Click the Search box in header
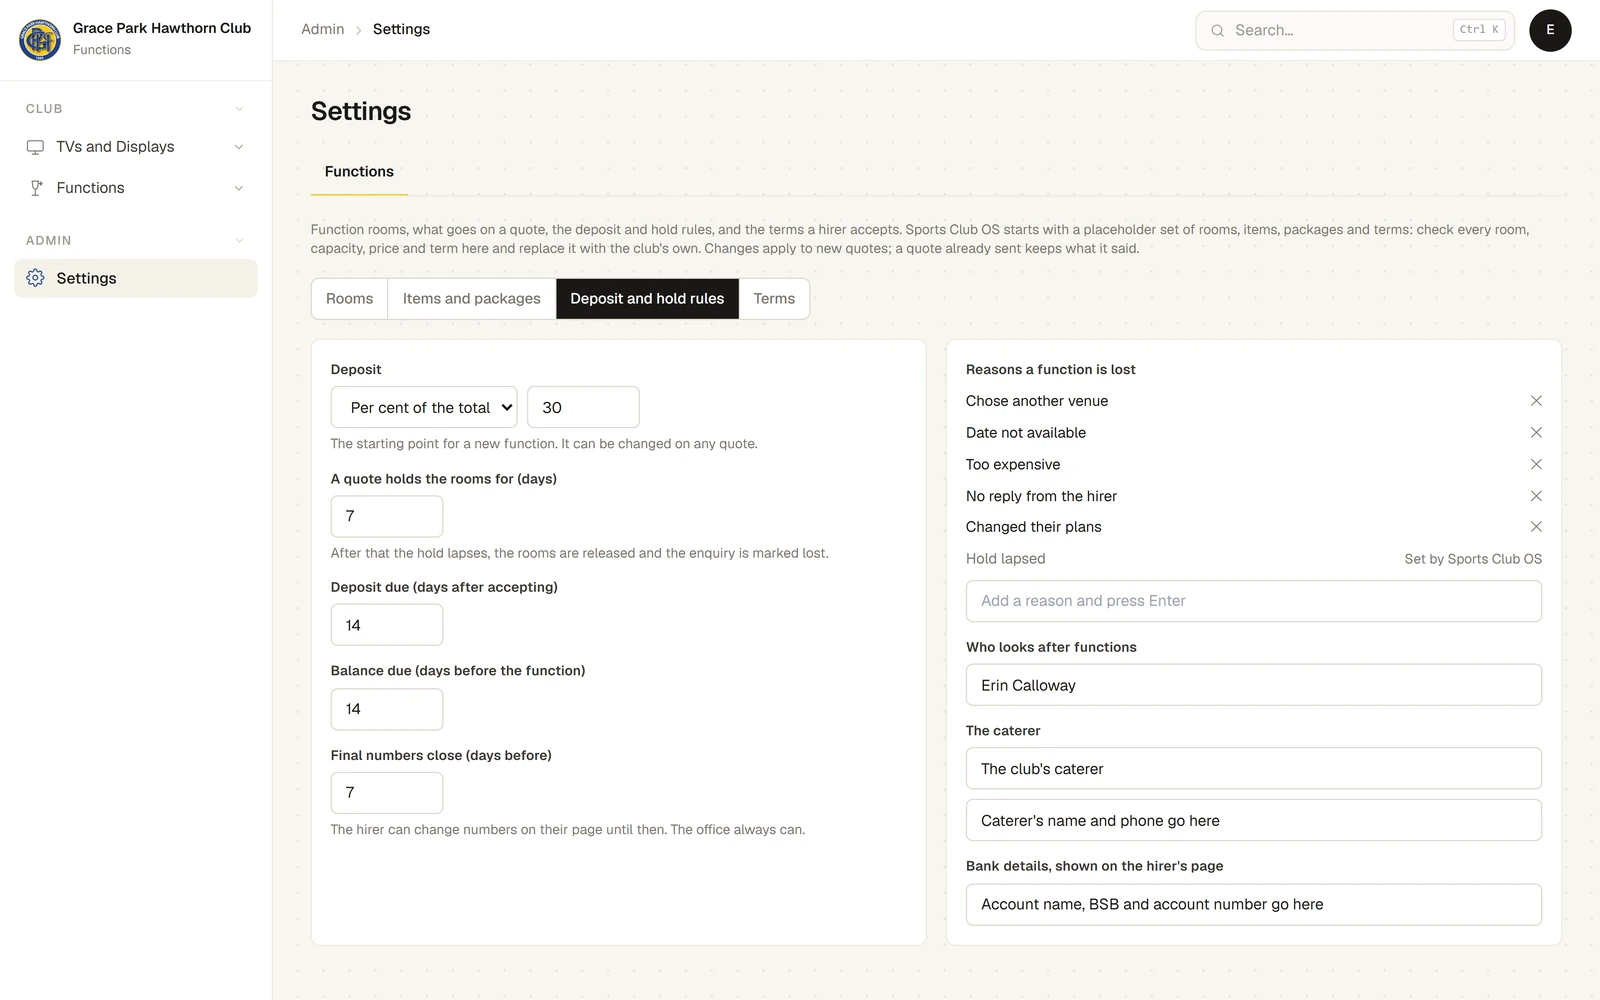This screenshot has height=1000, width=1600. pos(1355,30)
